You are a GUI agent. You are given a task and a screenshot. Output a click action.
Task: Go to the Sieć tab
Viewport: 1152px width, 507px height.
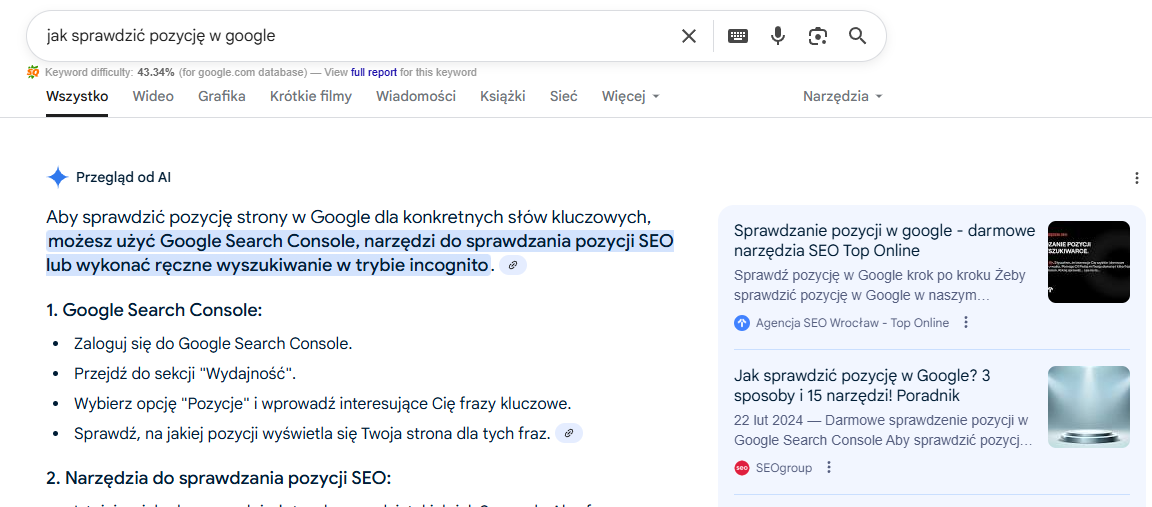tap(564, 96)
